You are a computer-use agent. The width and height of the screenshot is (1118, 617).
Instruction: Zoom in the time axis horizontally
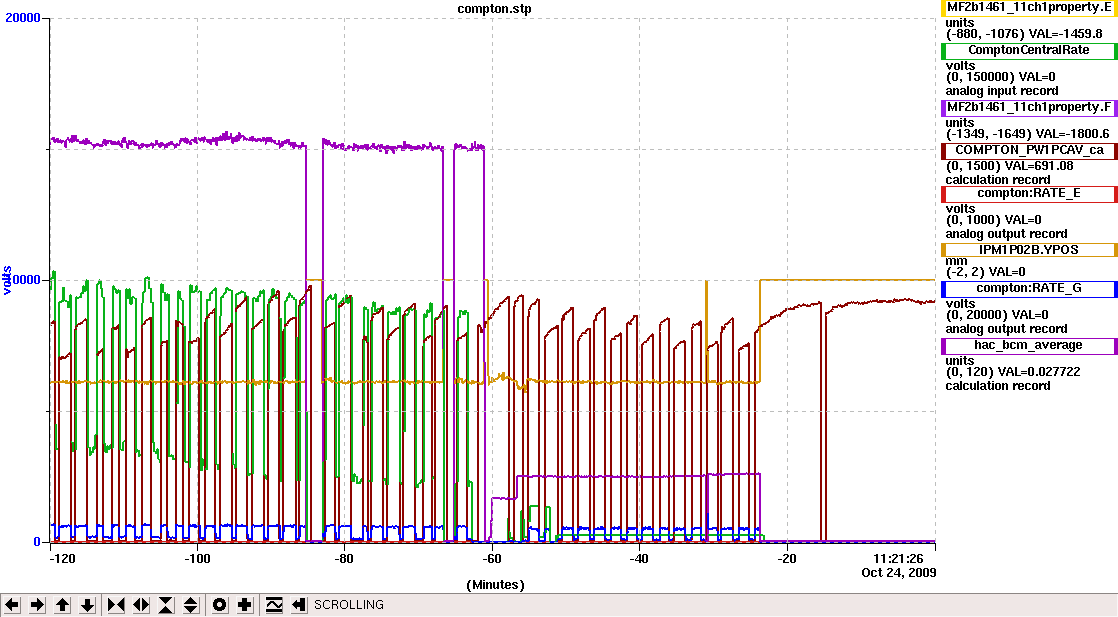point(116,605)
